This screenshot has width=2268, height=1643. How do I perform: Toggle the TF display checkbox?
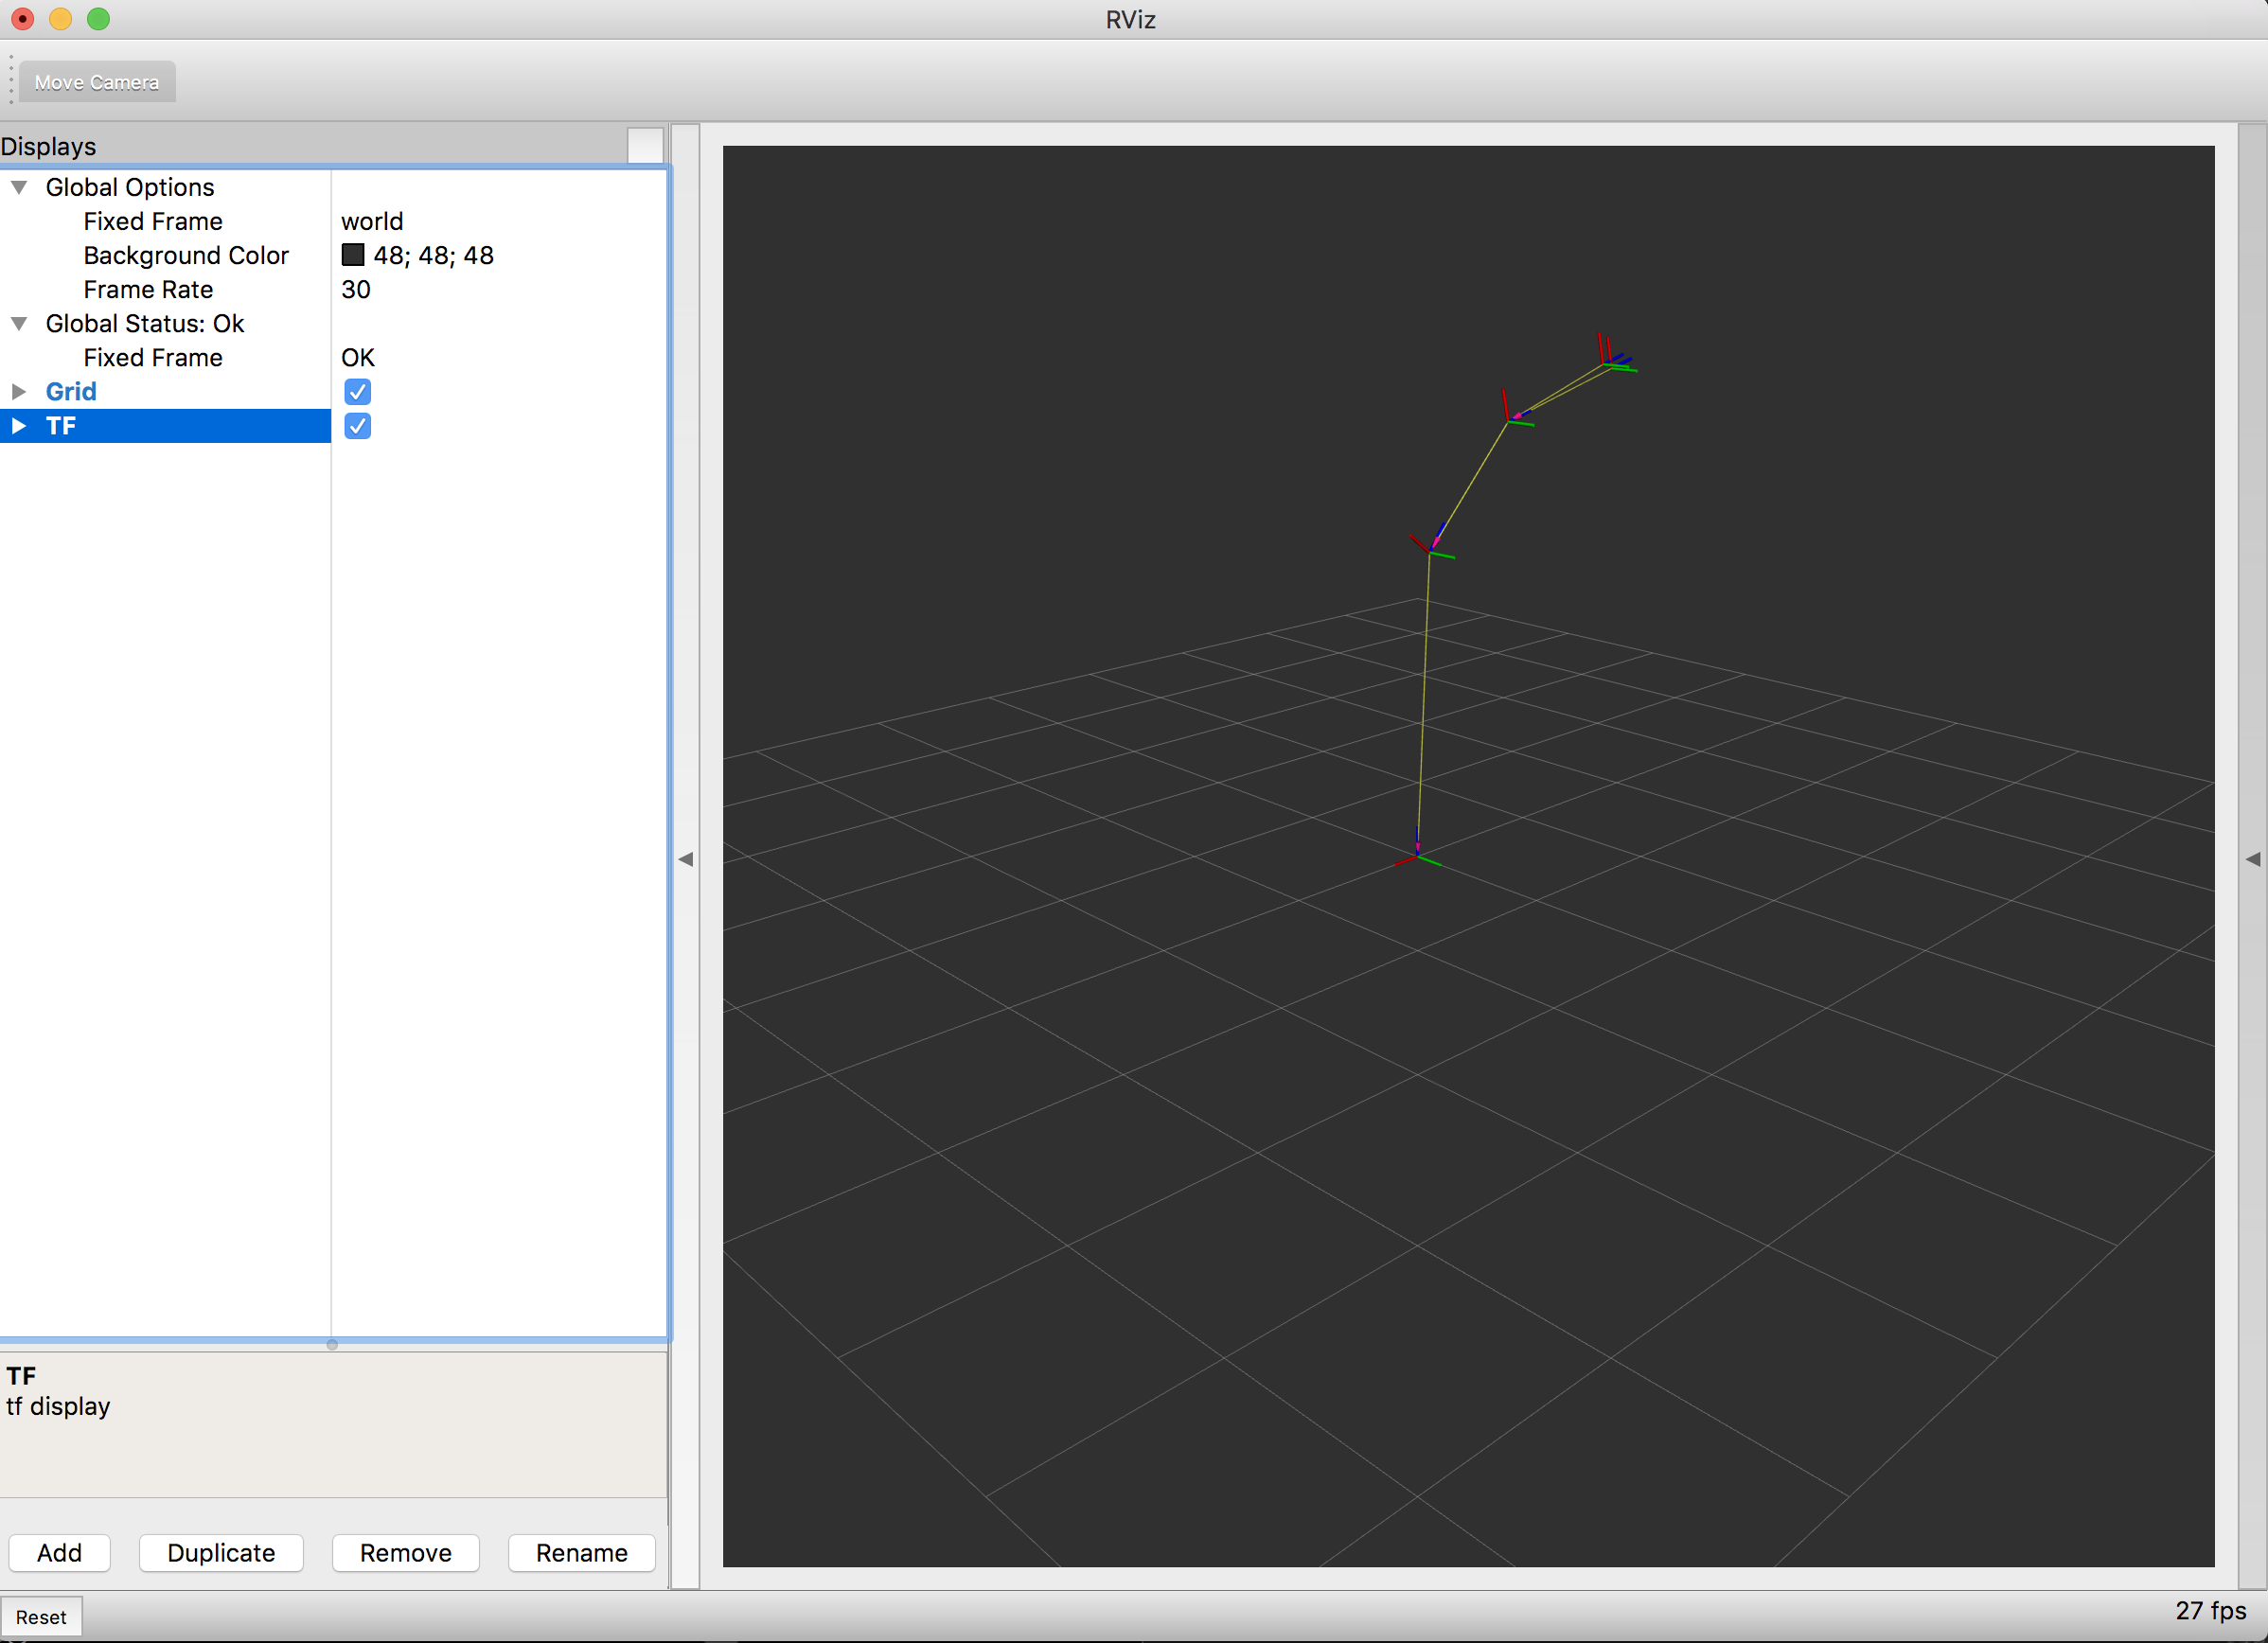pos(358,424)
